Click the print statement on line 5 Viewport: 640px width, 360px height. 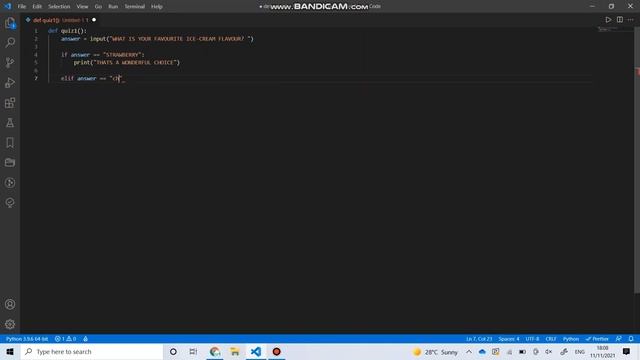(127, 62)
